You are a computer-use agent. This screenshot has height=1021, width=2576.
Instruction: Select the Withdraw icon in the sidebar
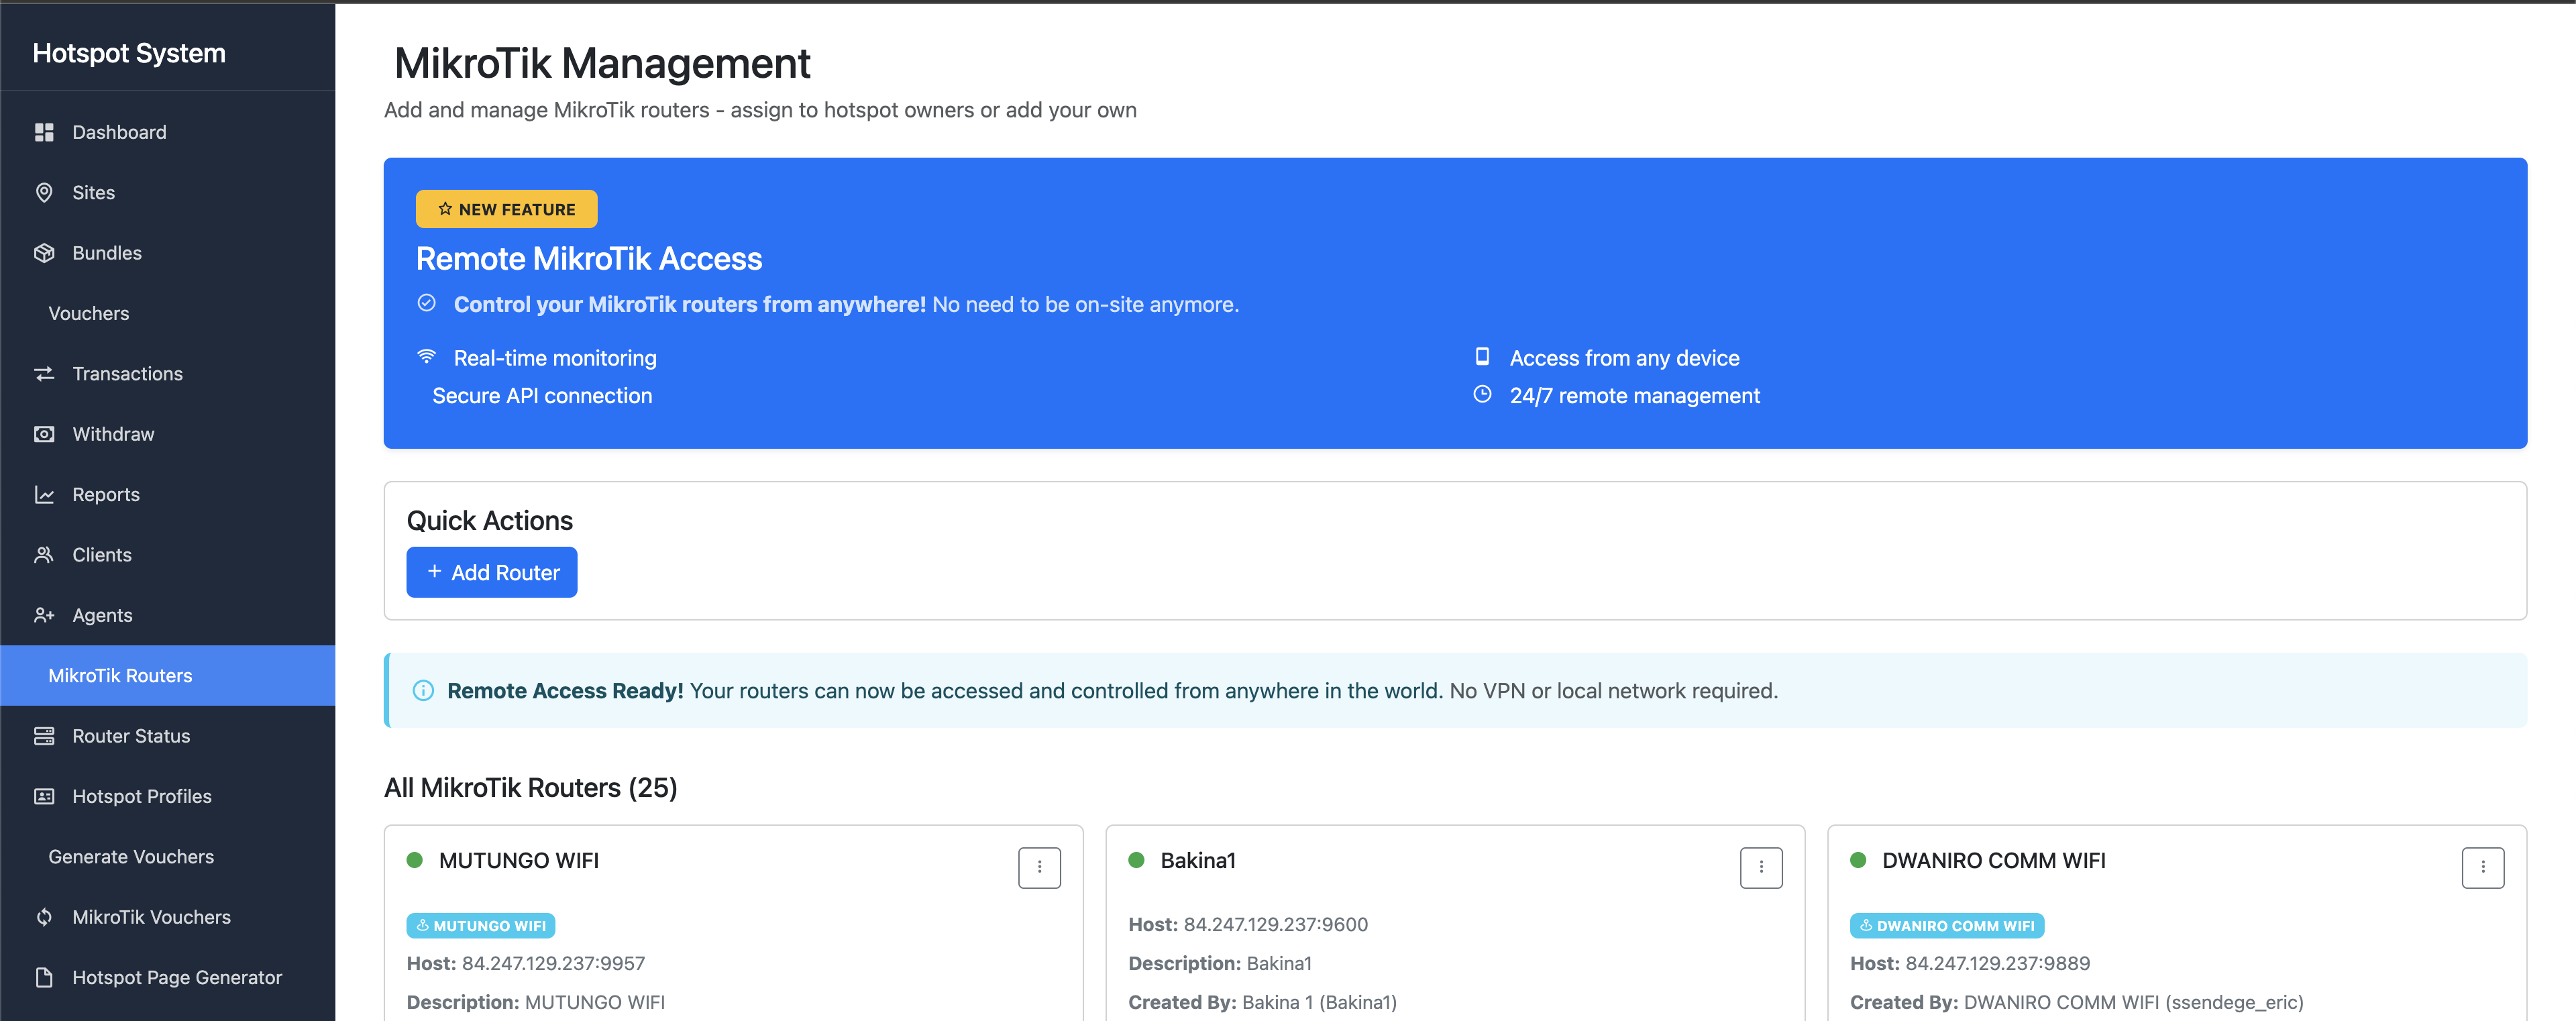[x=45, y=433]
